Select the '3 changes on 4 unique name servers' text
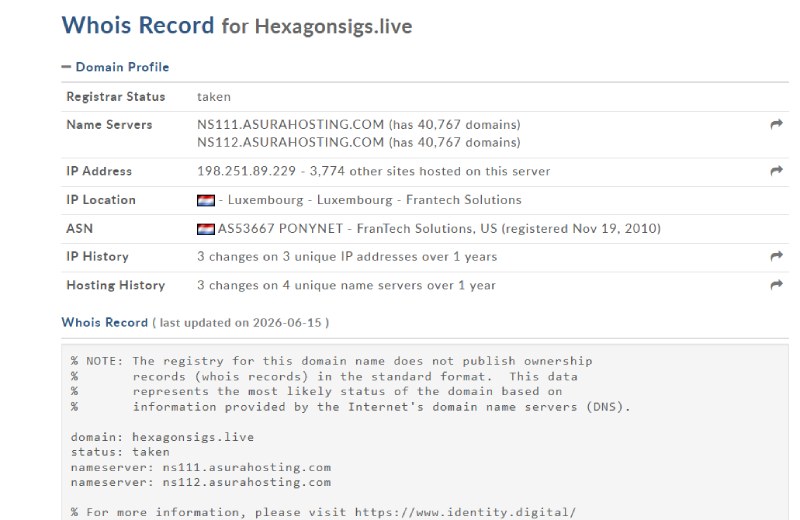The width and height of the screenshot is (800, 520). point(346,285)
